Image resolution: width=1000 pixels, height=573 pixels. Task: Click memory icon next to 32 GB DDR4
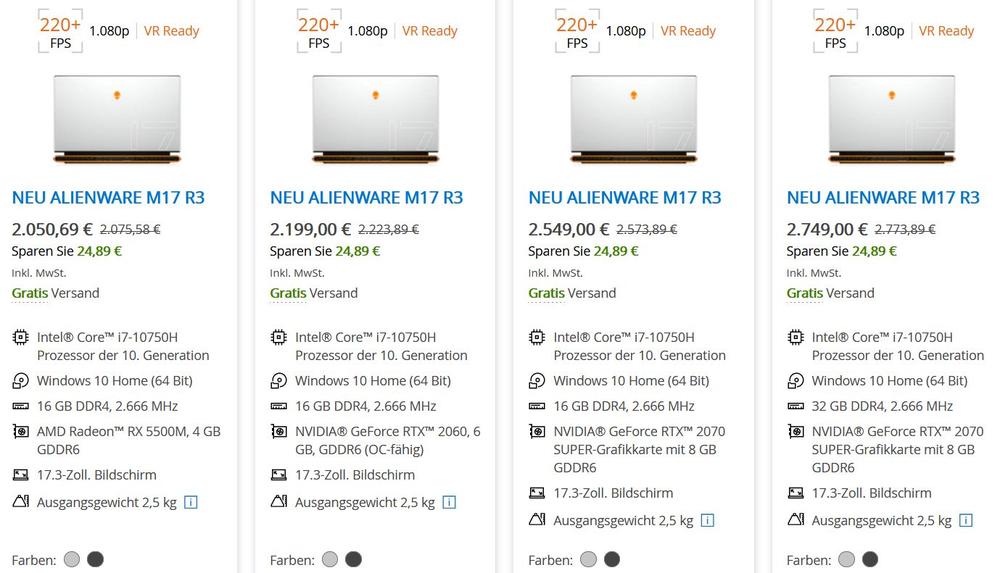796,406
